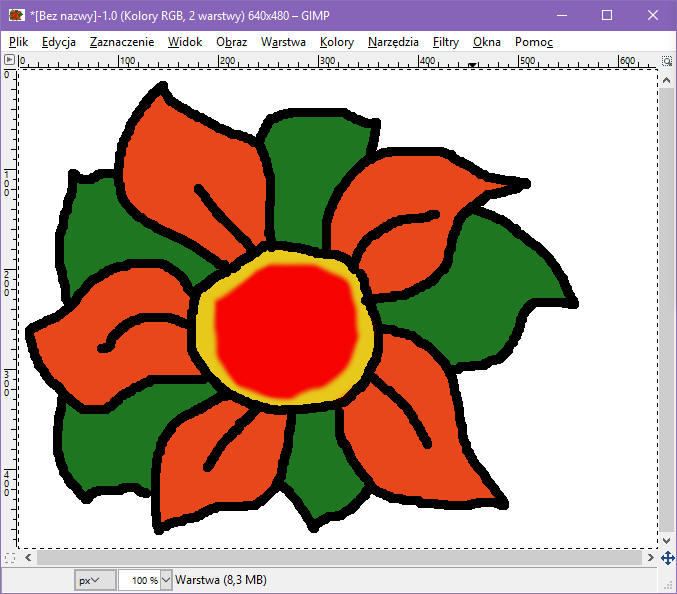Viewport: 677px width, 594px height.
Task: Open the Plik menu
Action: click(18, 42)
